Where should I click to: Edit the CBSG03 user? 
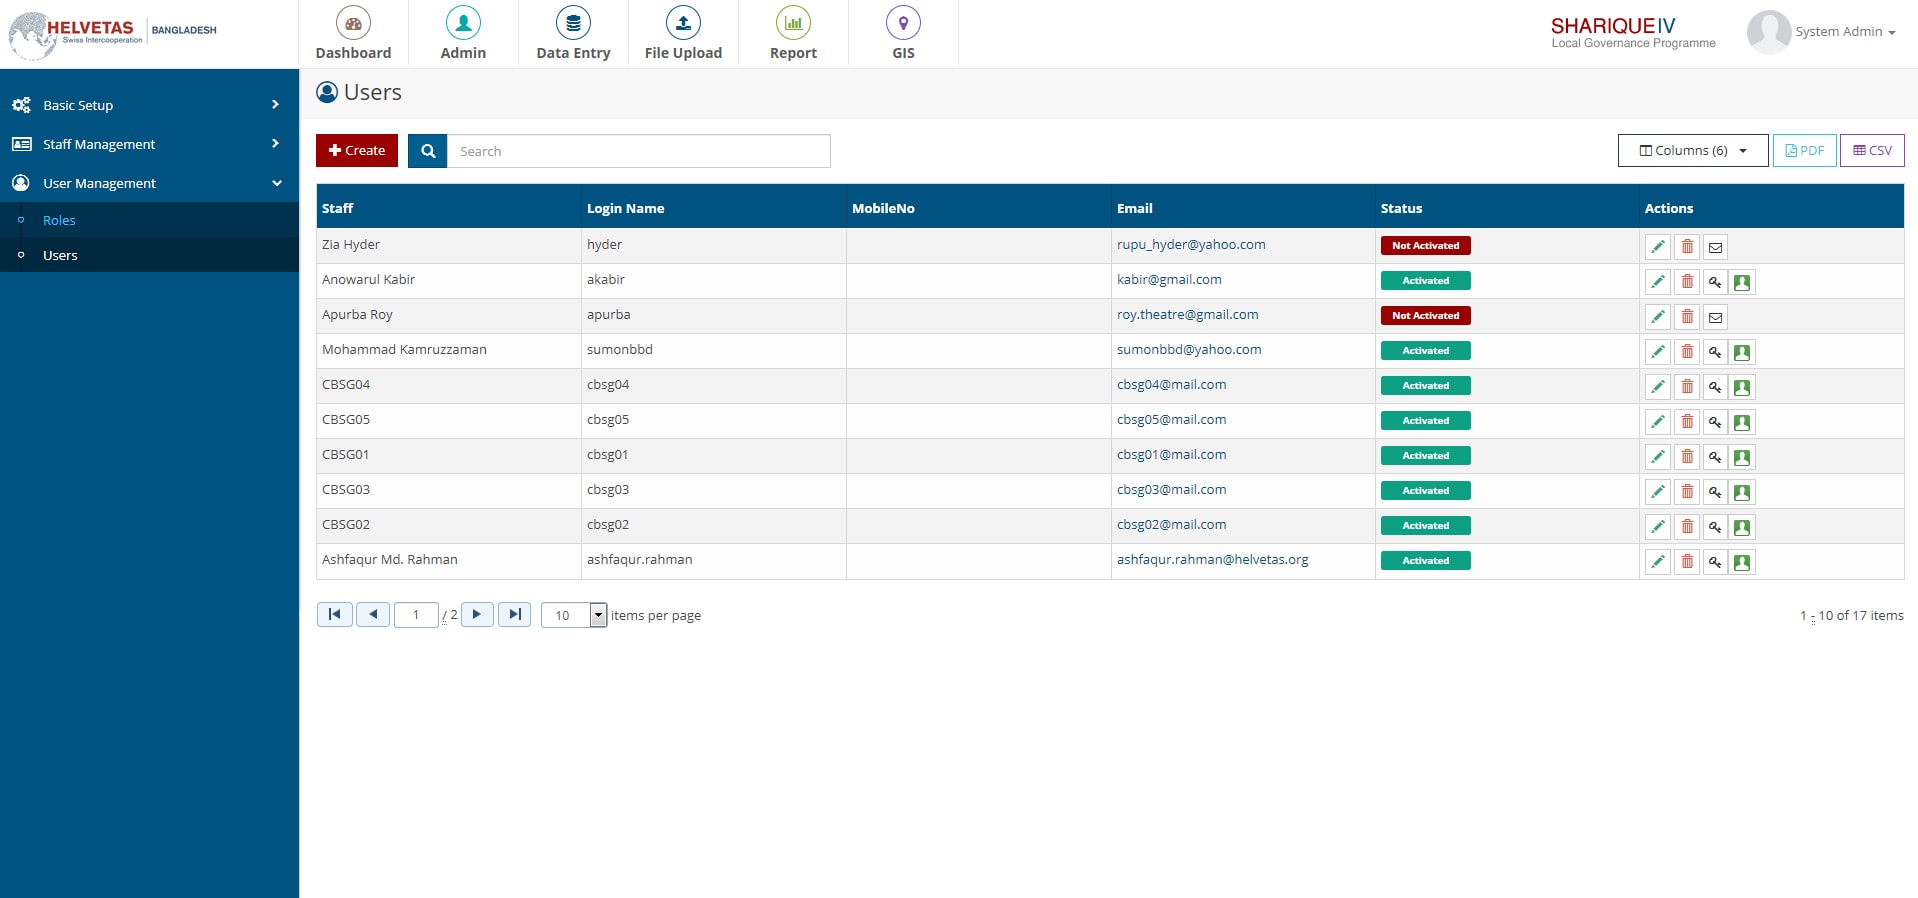tap(1658, 492)
